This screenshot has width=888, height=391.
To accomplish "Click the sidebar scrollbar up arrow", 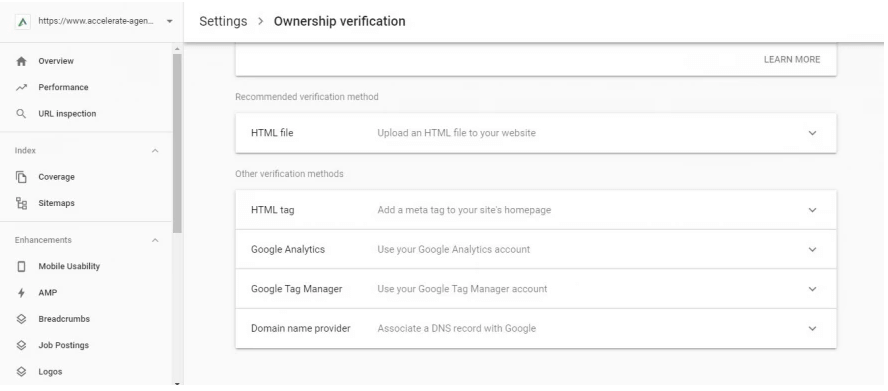I will pyautogui.click(x=177, y=50).
